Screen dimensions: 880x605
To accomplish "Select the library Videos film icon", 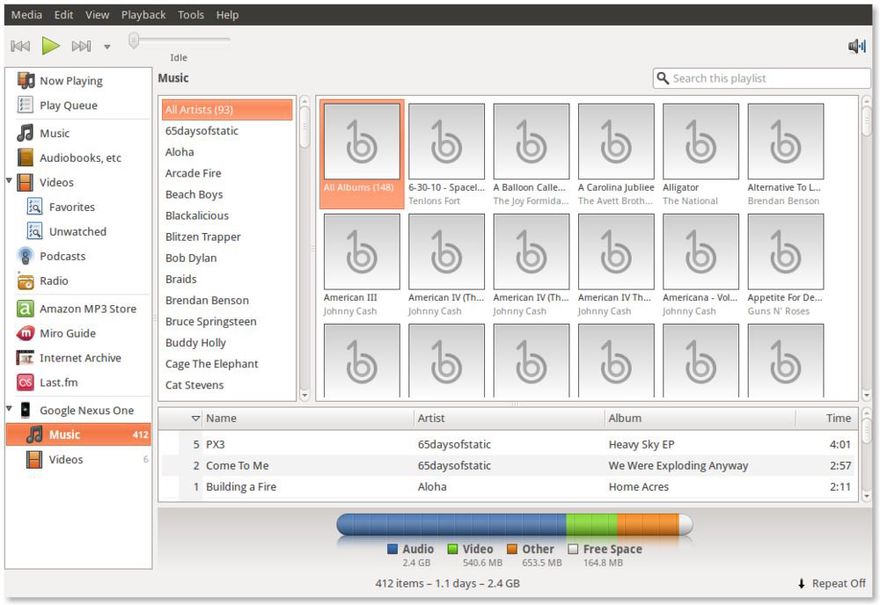I will (25, 182).
